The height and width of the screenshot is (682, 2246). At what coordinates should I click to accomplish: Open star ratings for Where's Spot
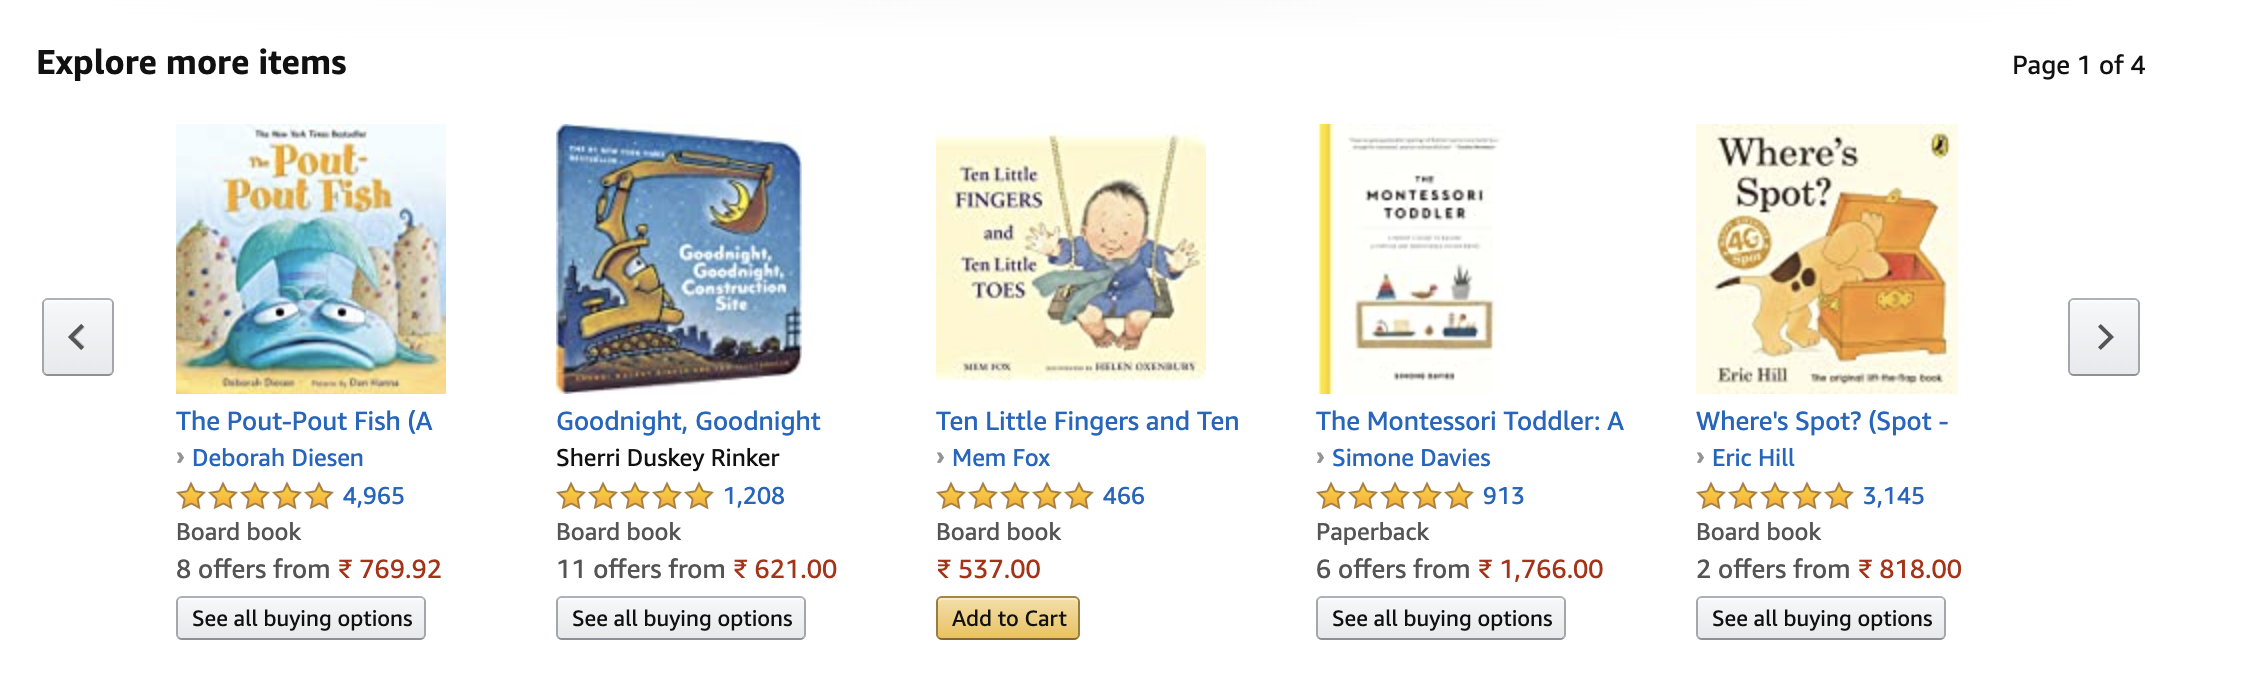pyautogui.click(x=1775, y=496)
